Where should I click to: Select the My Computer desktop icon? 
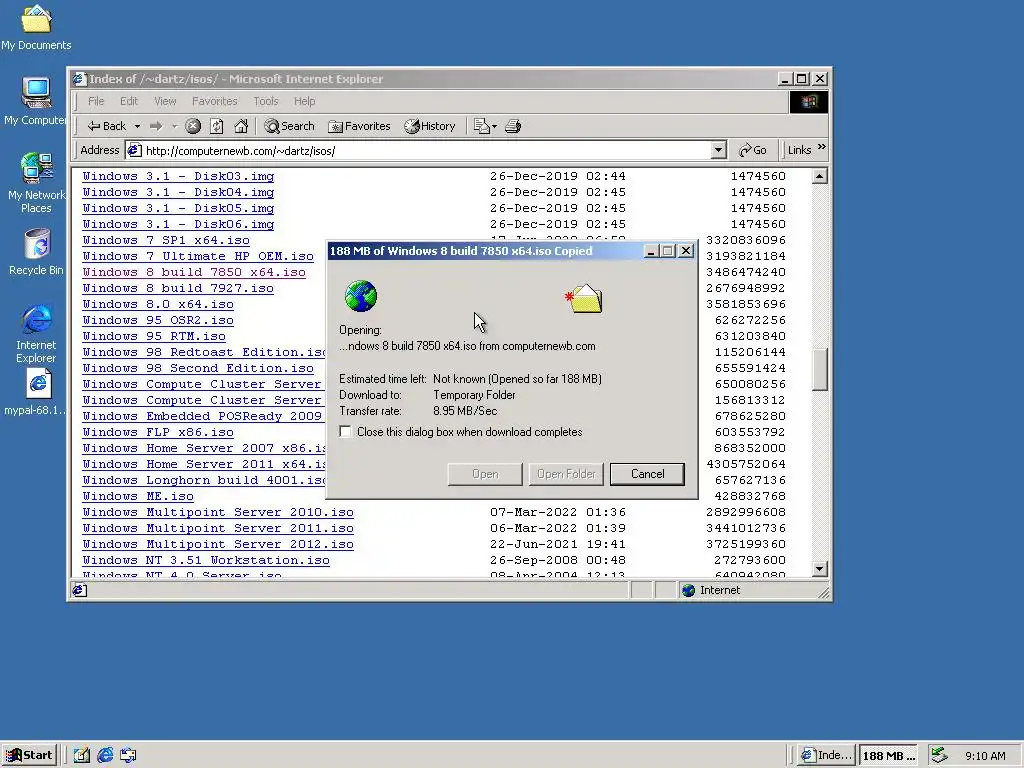(36, 101)
